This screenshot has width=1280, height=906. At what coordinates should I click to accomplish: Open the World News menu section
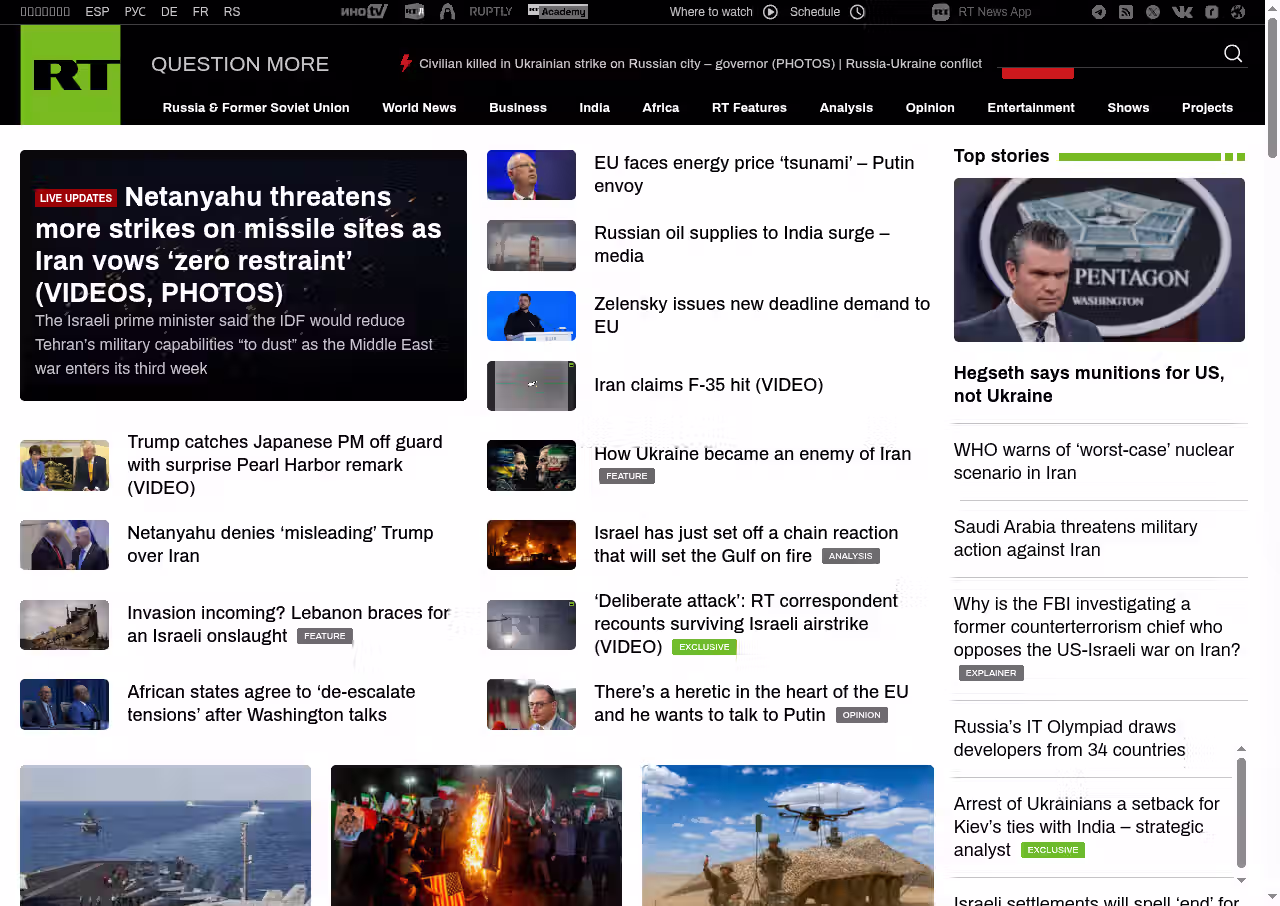[419, 108]
